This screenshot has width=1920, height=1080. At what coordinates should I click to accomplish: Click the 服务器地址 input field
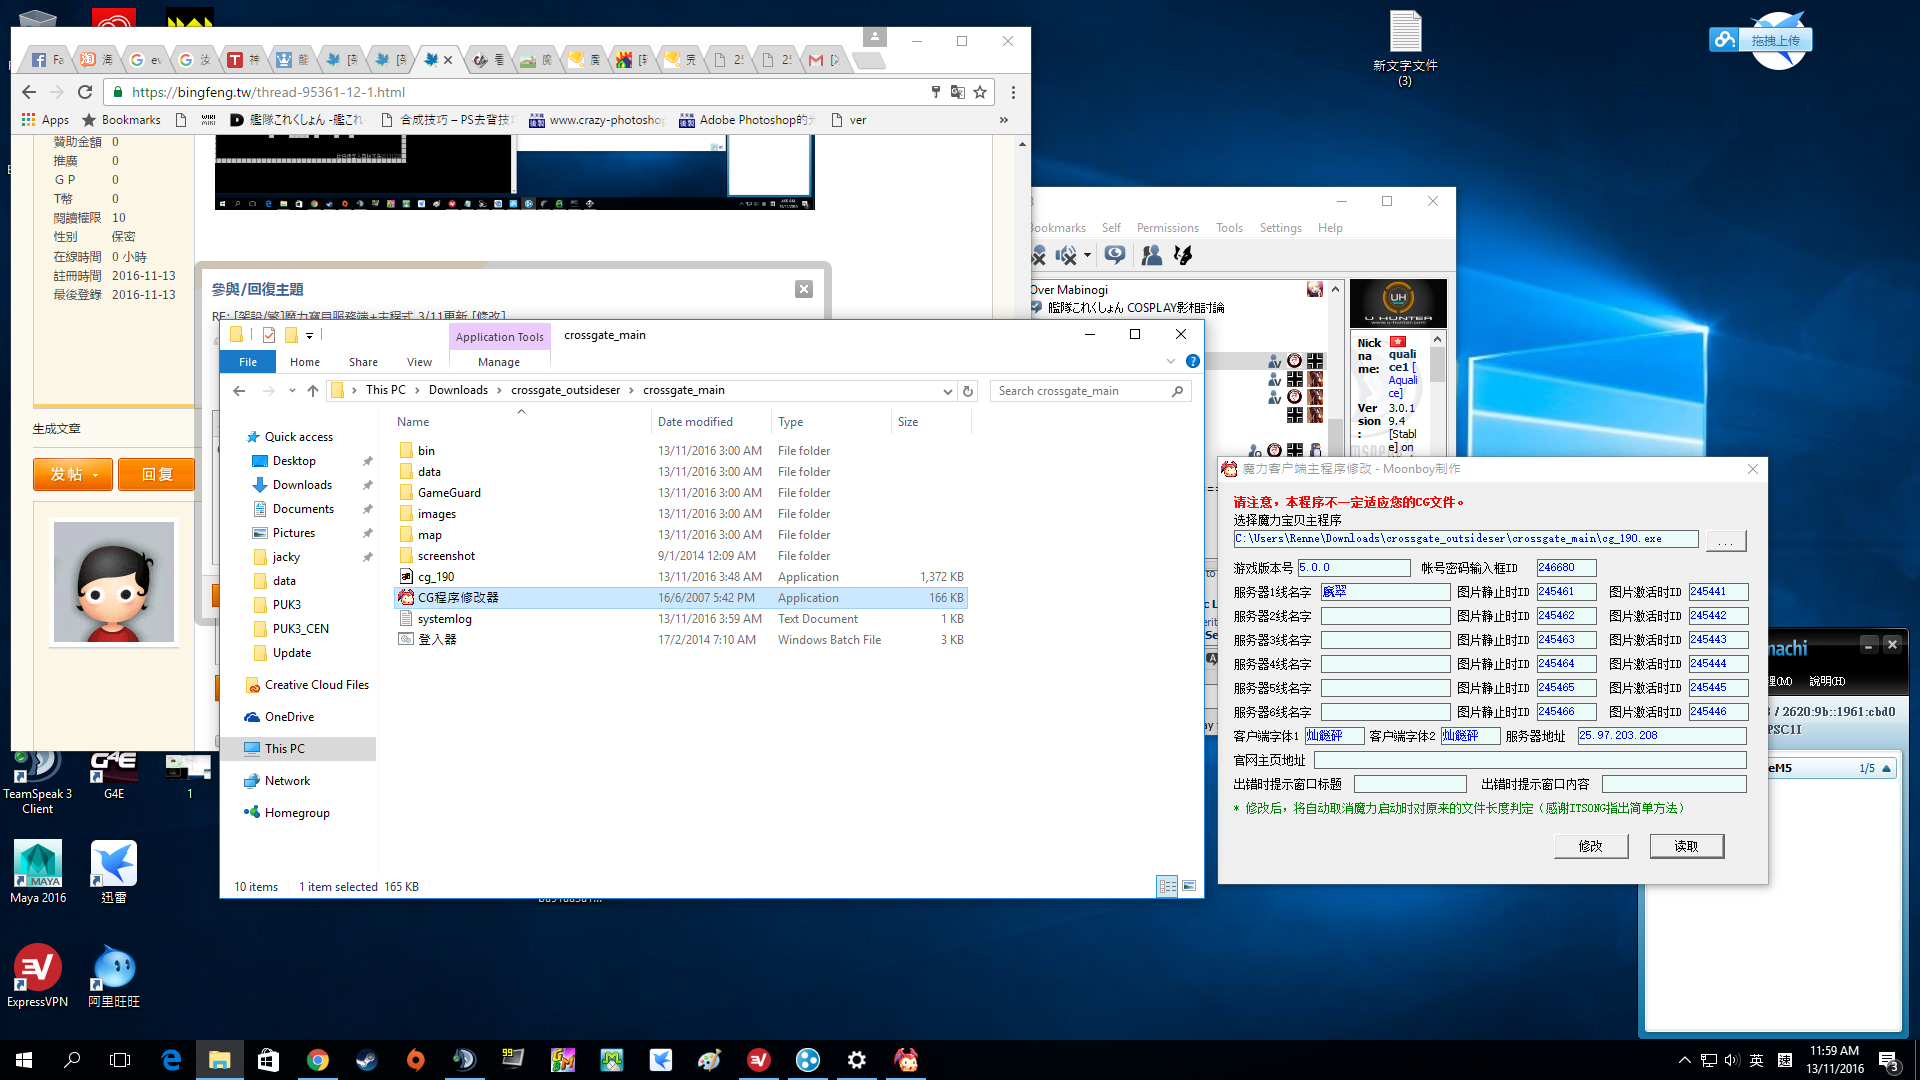tap(1661, 736)
